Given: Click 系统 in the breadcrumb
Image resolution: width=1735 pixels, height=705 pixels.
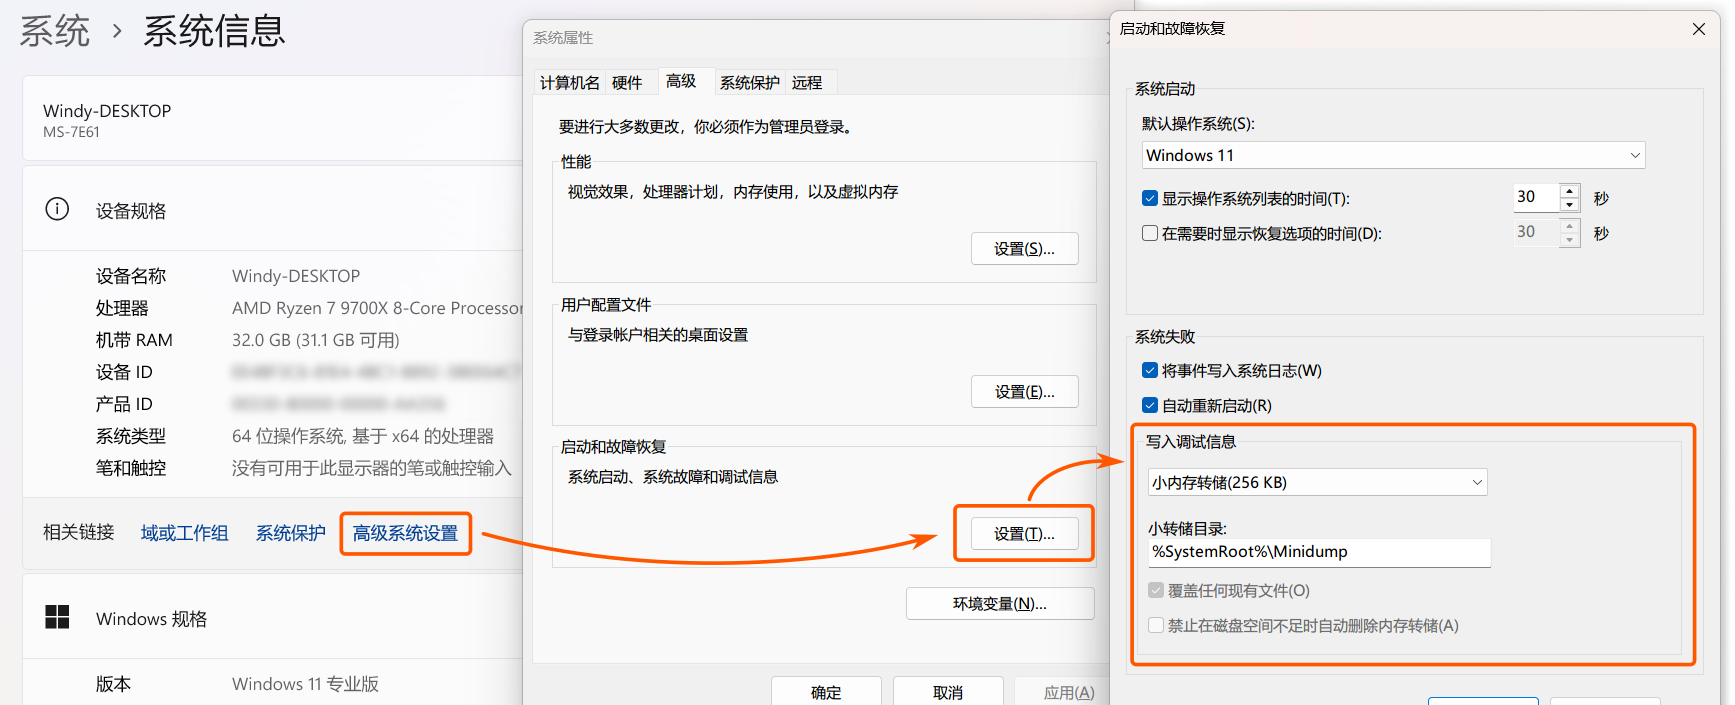Looking at the screenshot, I should click(x=55, y=31).
